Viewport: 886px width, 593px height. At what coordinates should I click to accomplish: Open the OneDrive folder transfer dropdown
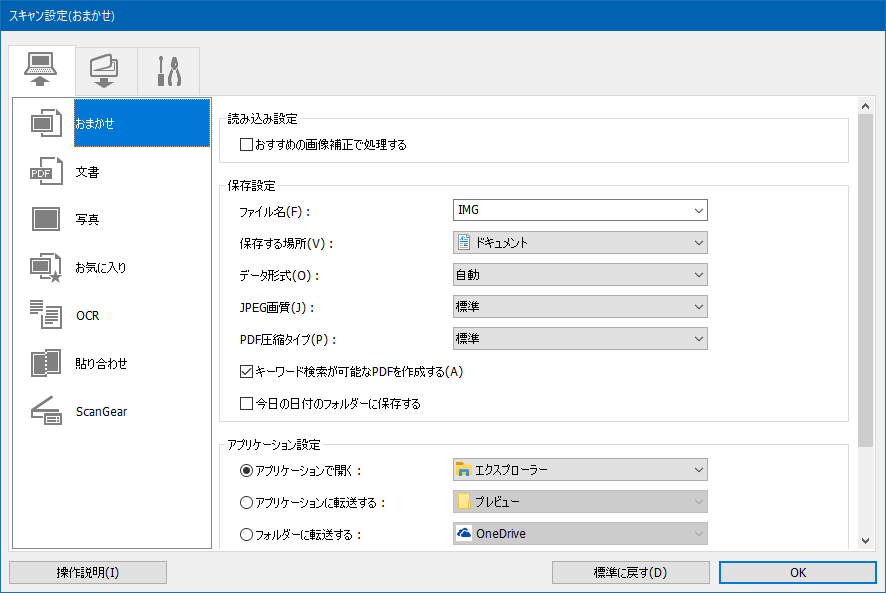coord(580,534)
